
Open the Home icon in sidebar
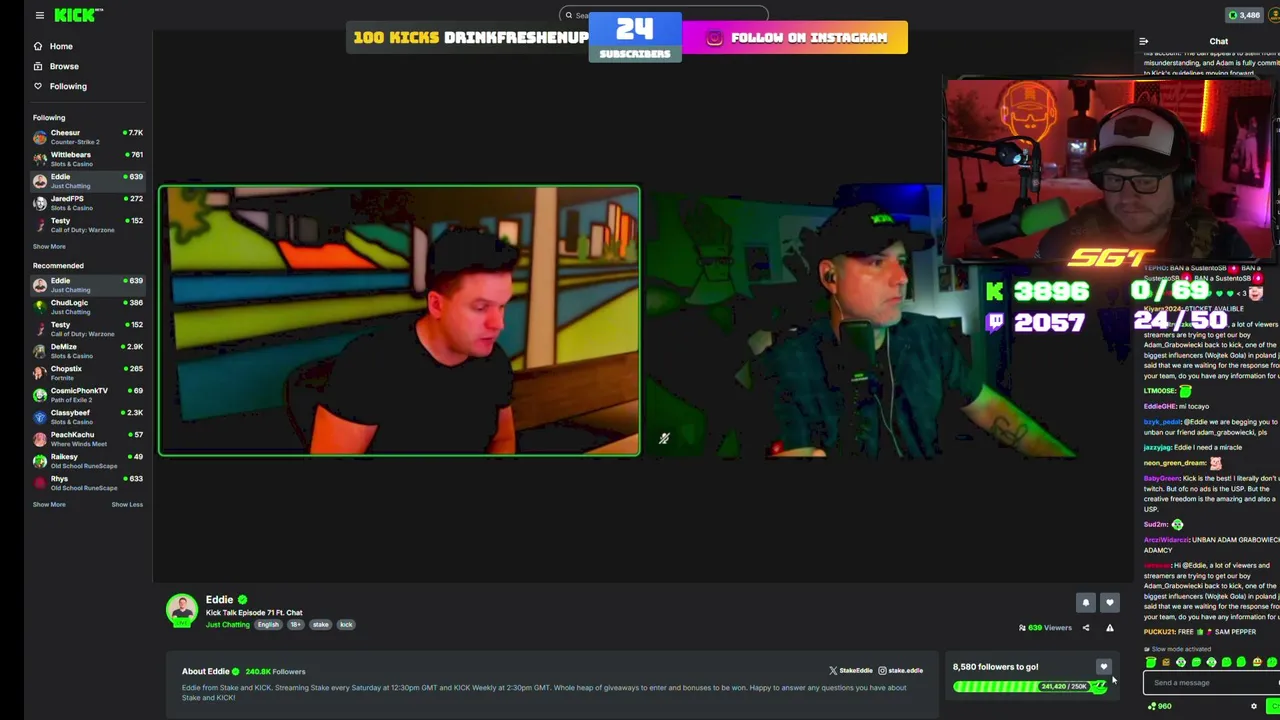click(x=38, y=46)
